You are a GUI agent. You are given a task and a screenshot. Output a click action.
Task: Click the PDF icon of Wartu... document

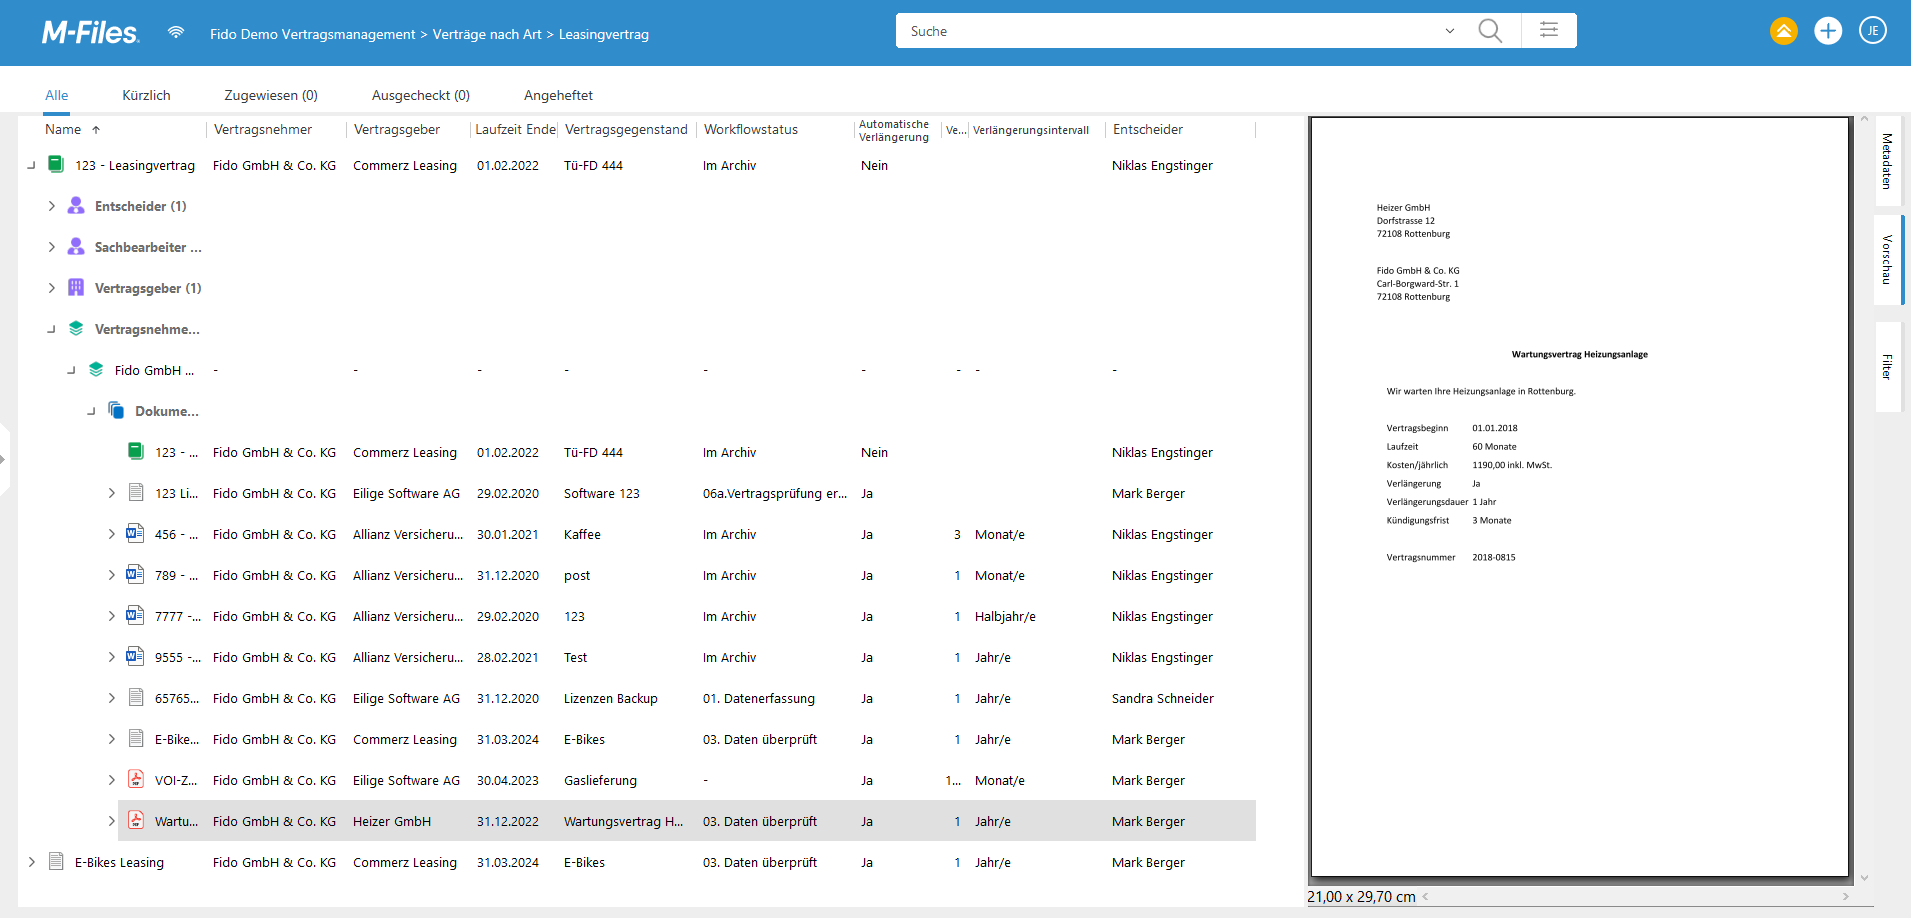pos(136,821)
